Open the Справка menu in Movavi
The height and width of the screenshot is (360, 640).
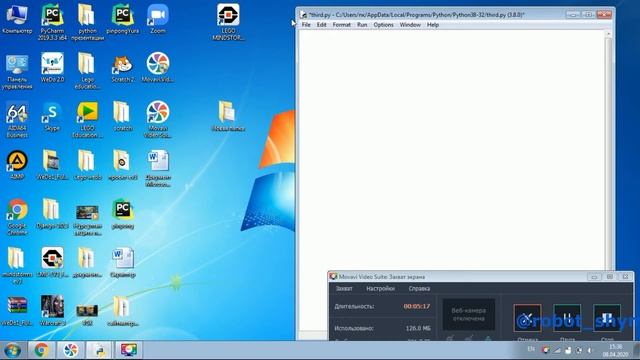click(419, 289)
